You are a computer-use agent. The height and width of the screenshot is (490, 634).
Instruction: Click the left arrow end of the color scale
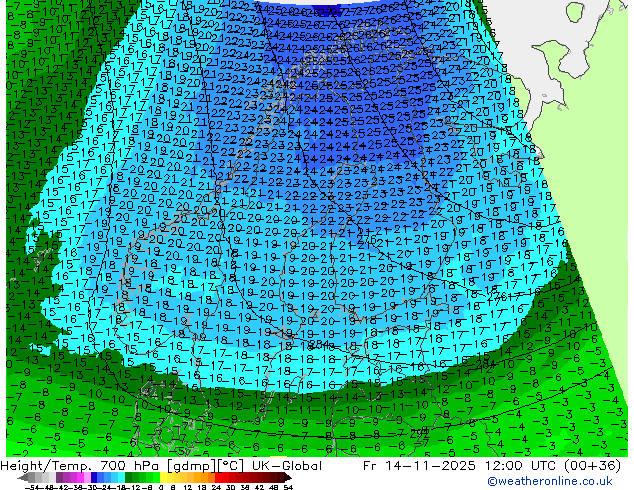click(x=23, y=477)
